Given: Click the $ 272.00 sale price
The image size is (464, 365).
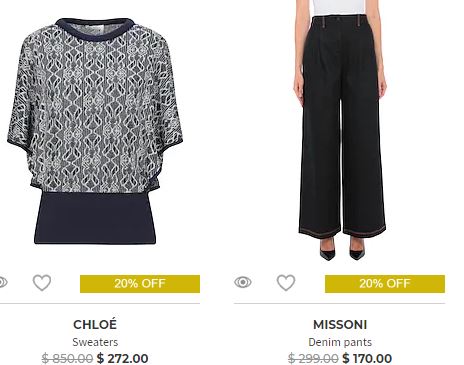Looking at the screenshot, I should pyautogui.click(x=122, y=359).
